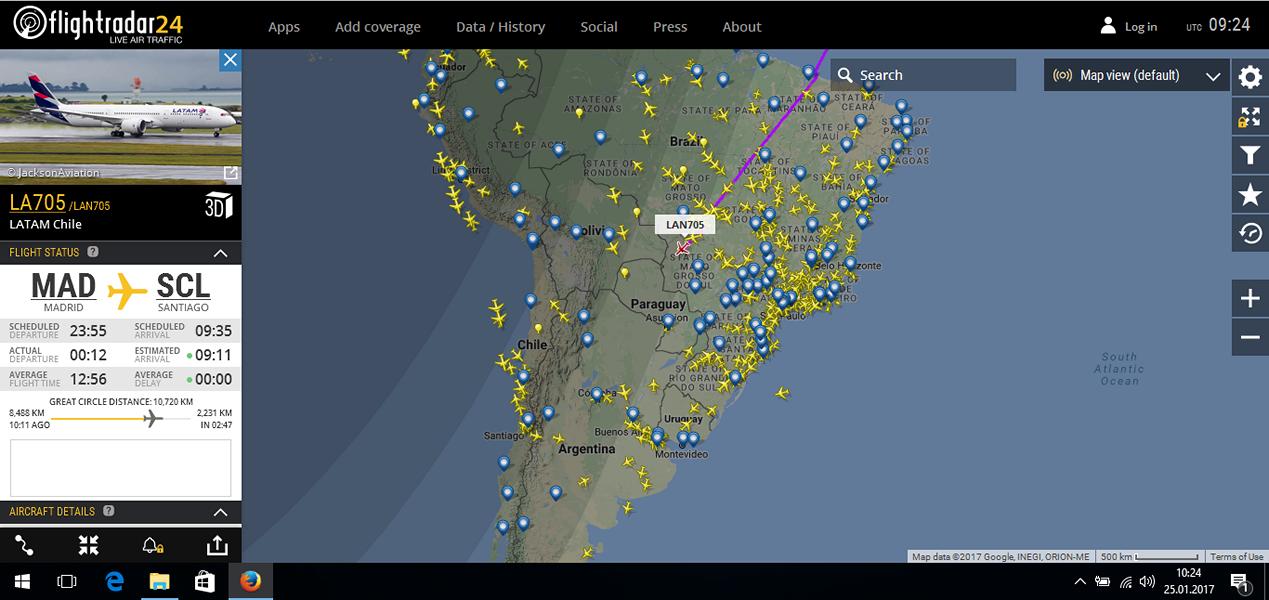Click the actual departure time 00:12
Viewport: 1269px width, 600px height.
[x=87, y=355]
